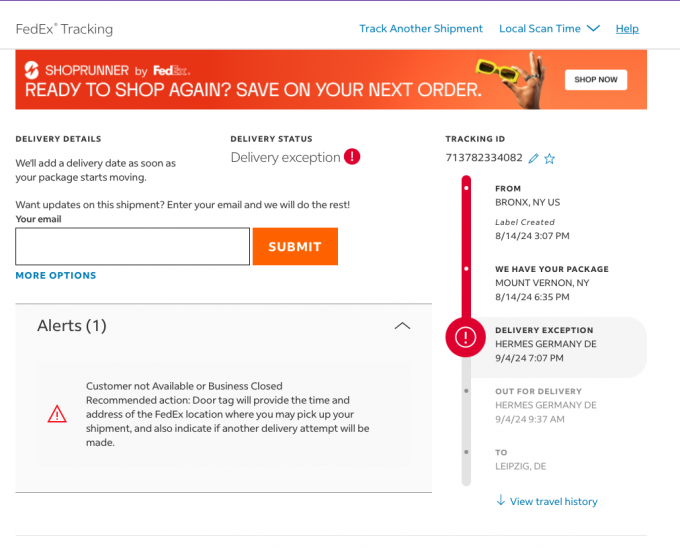Click the large red delivery exception timeline marker

465,337
